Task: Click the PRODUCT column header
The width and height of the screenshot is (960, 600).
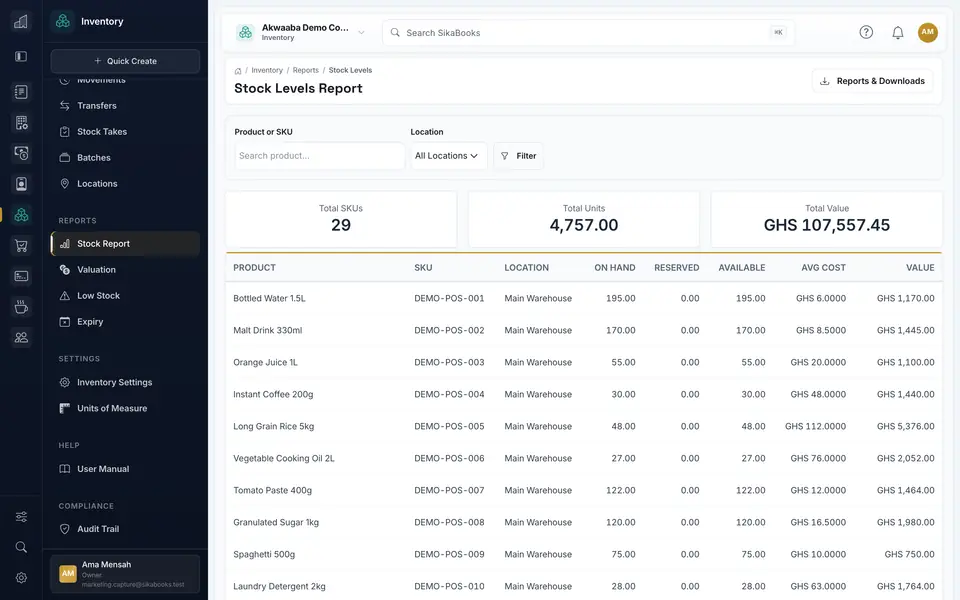Action: [255, 268]
